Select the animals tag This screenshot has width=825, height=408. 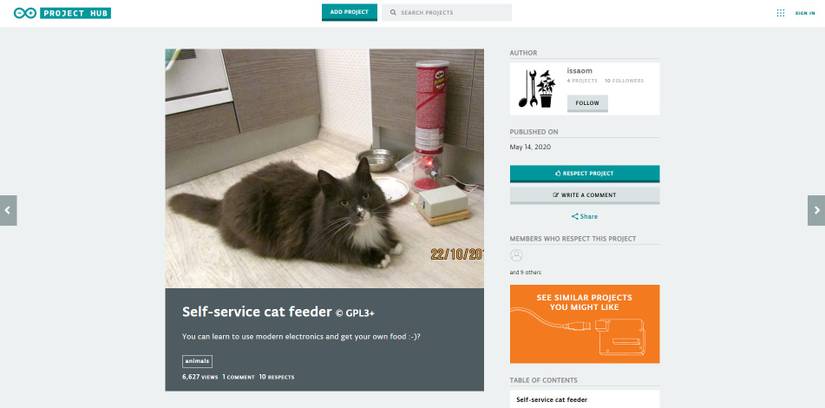pos(197,361)
